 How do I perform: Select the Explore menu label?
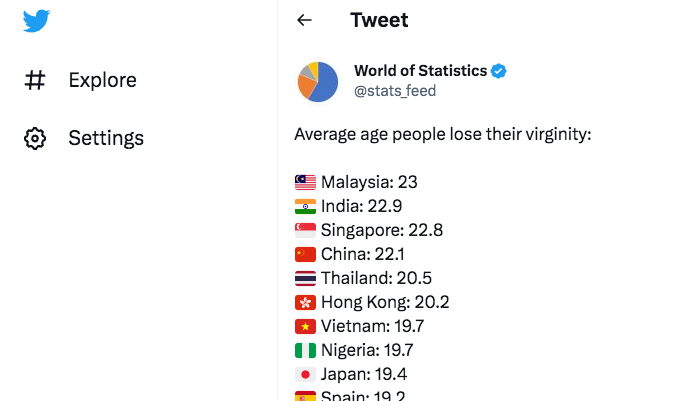coord(102,80)
